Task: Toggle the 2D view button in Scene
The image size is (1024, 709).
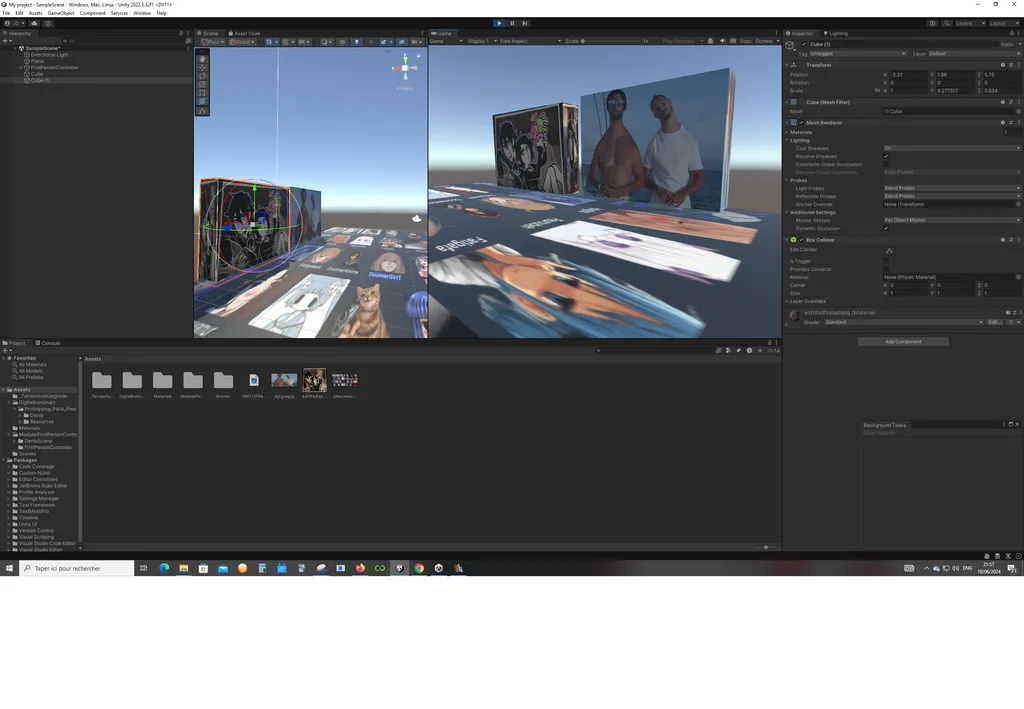Action: [342, 42]
